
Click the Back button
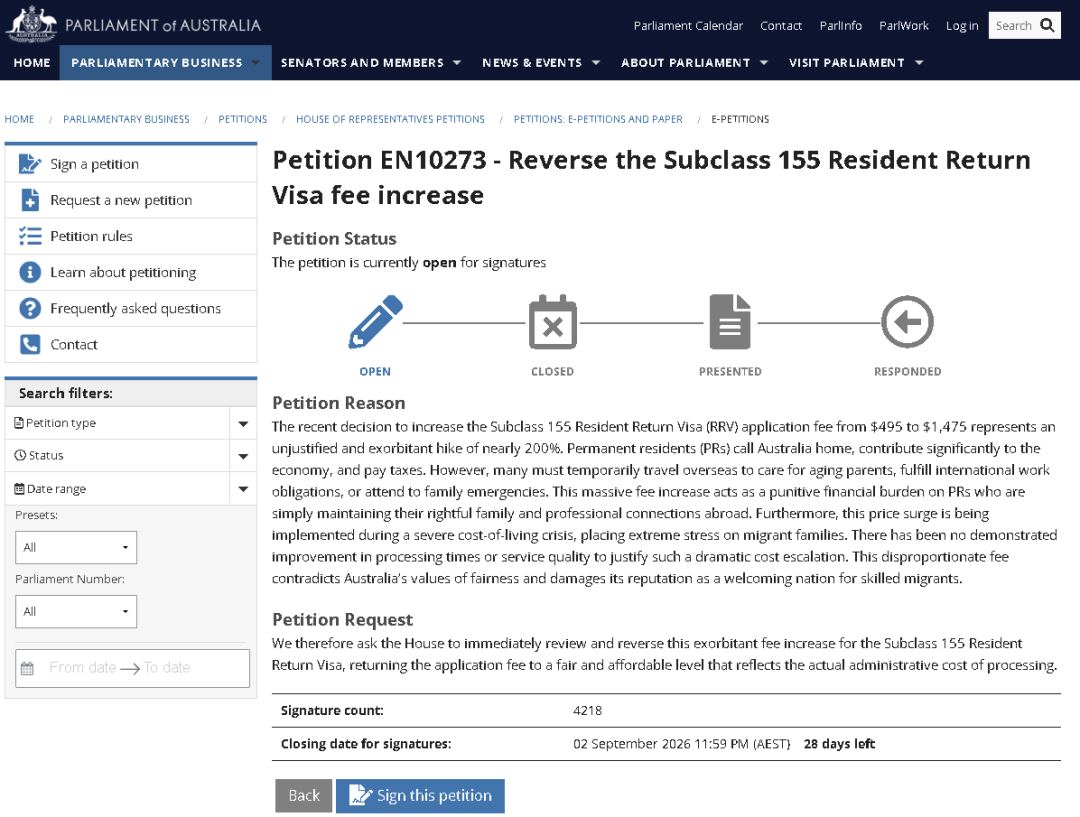(x=304, y=796)
